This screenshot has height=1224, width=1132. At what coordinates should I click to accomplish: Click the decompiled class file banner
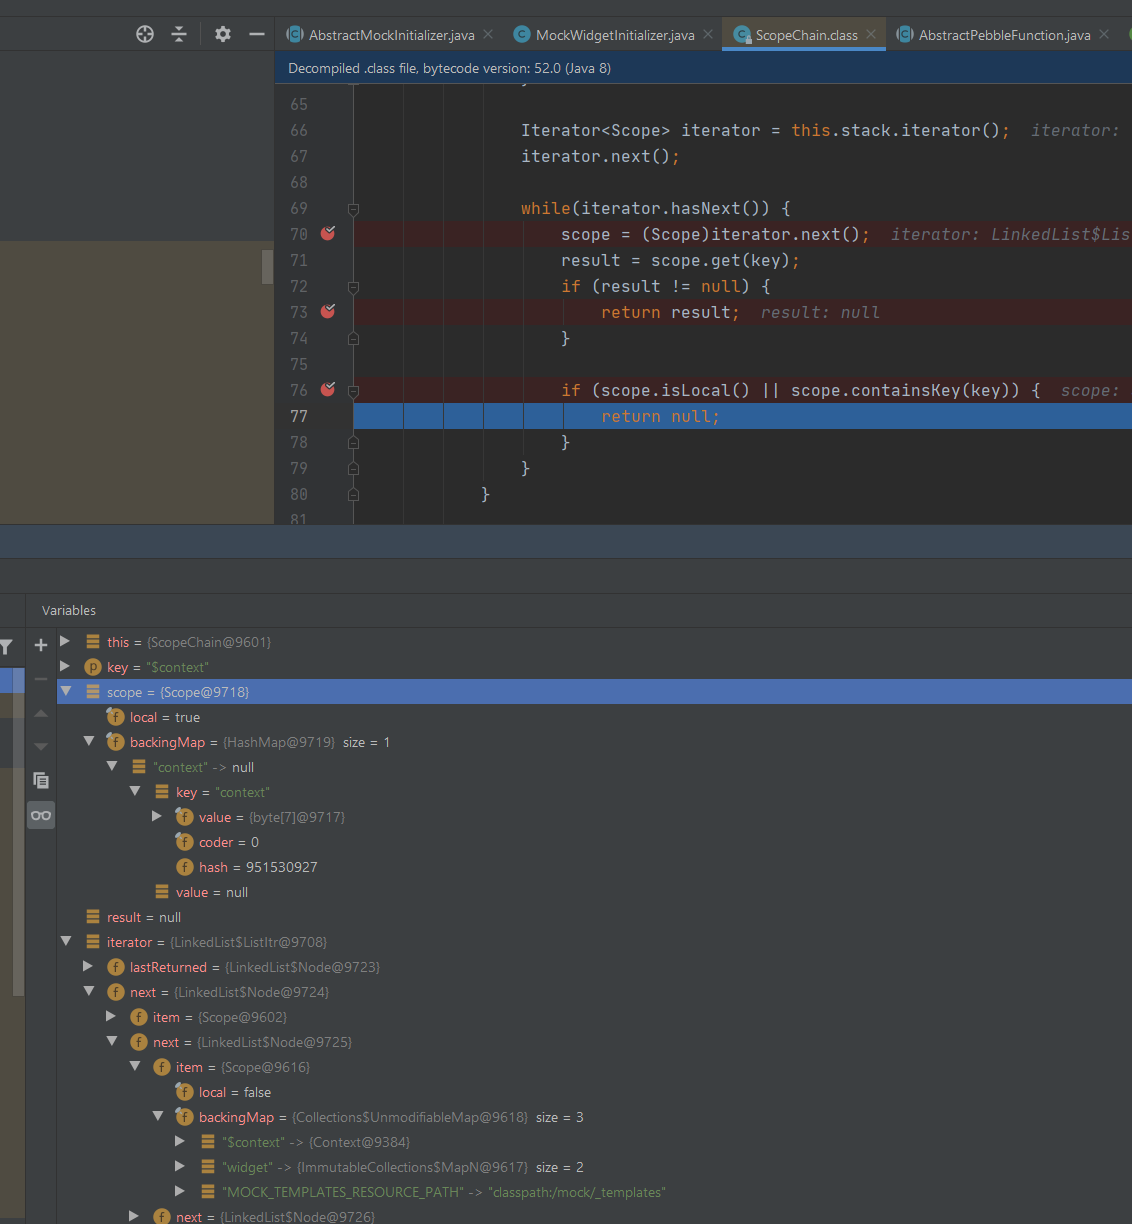(x=703, y=68)
